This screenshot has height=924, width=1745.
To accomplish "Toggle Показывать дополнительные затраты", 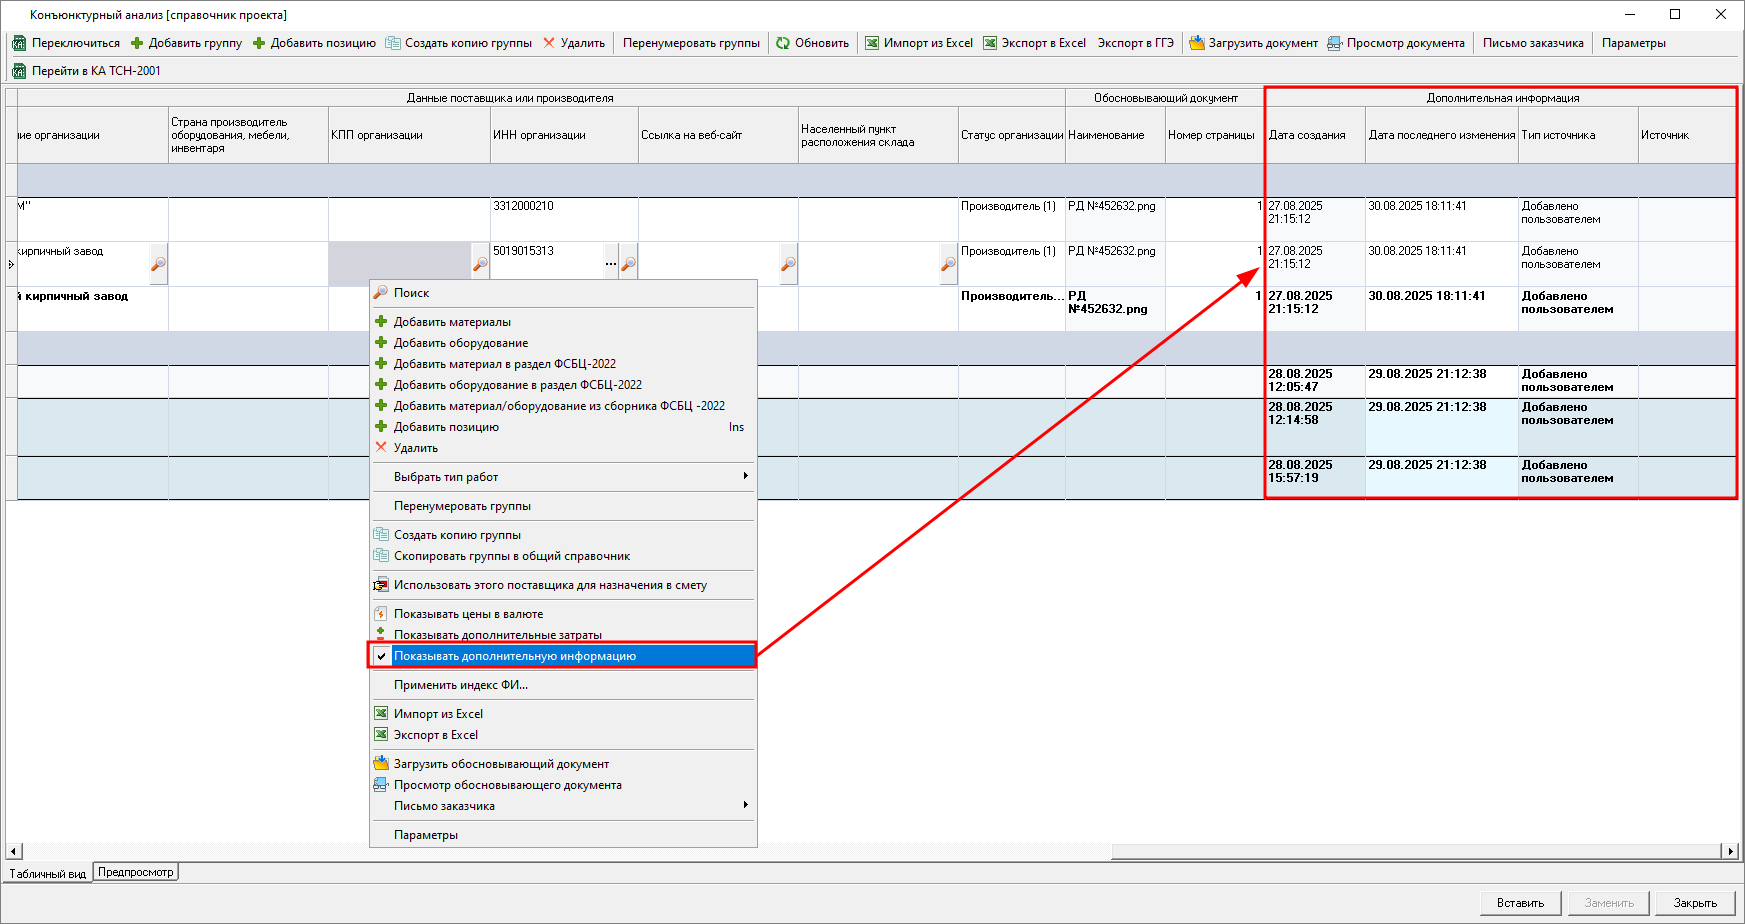I will (563, 635).
